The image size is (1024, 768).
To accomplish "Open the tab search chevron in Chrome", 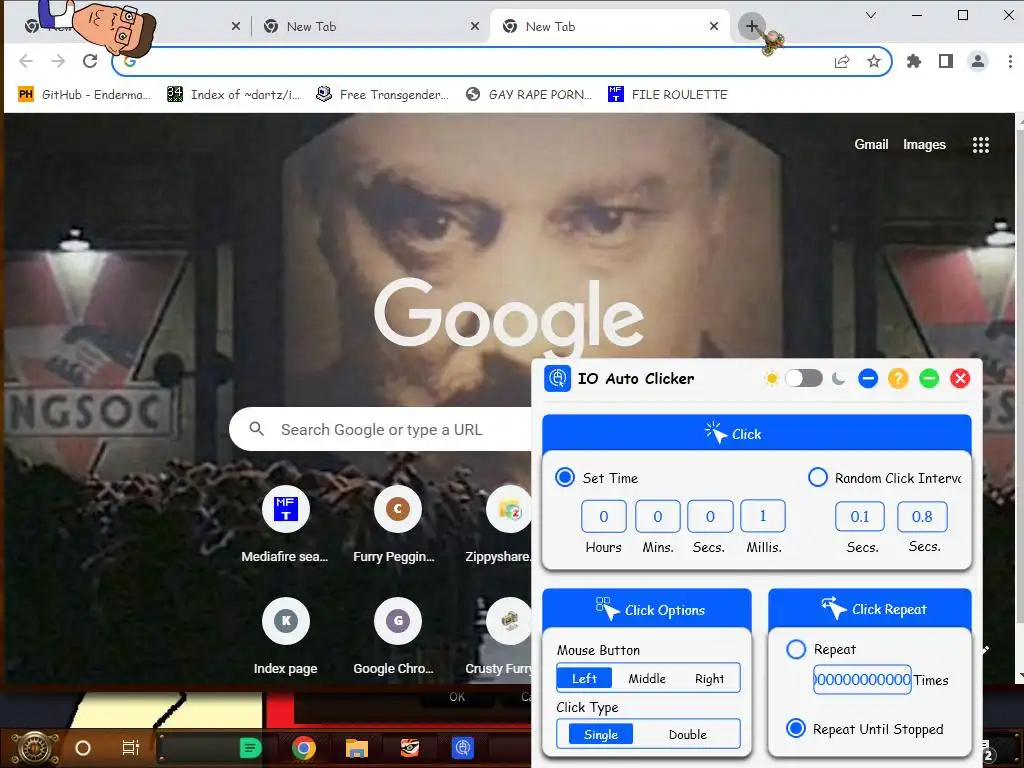I will [871, 15].
